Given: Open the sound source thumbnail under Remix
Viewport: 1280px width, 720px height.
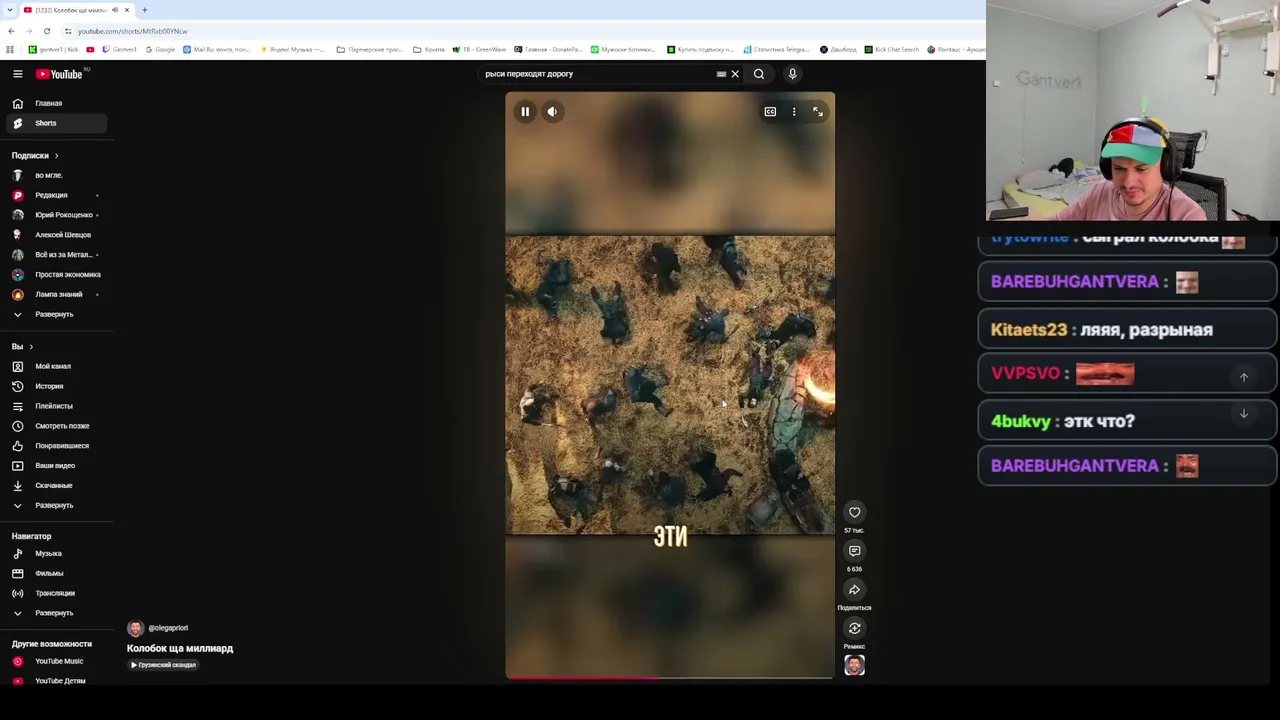Looking at the screenshot, I should coord(854,665).
